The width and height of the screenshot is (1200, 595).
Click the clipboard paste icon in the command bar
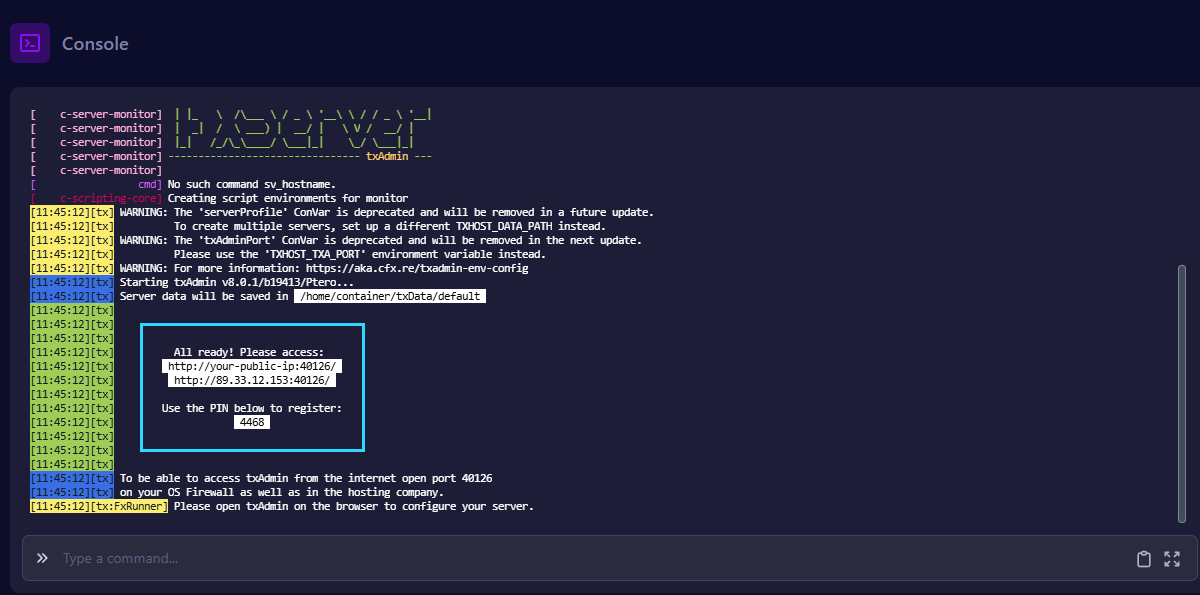1144,559
